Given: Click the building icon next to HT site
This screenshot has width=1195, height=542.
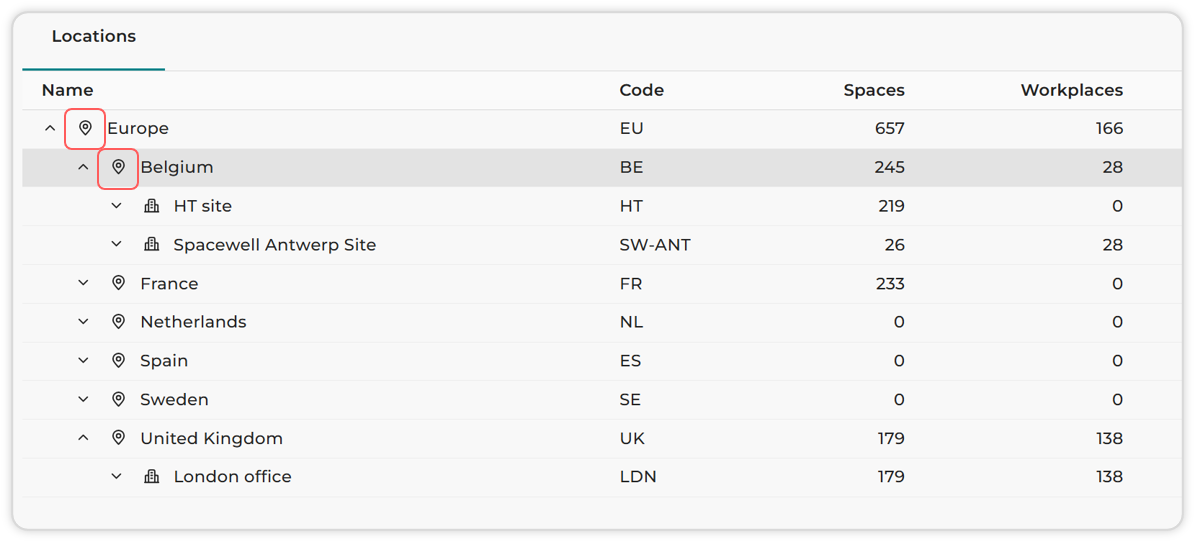Looking at the screenshot, I should [x=152, y=206].
